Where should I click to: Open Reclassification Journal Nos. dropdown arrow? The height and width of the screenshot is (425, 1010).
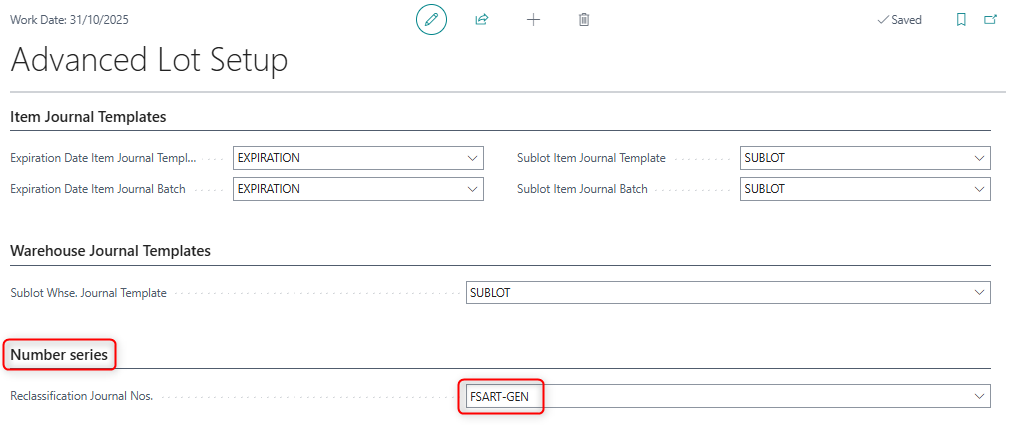pos(978,397)
